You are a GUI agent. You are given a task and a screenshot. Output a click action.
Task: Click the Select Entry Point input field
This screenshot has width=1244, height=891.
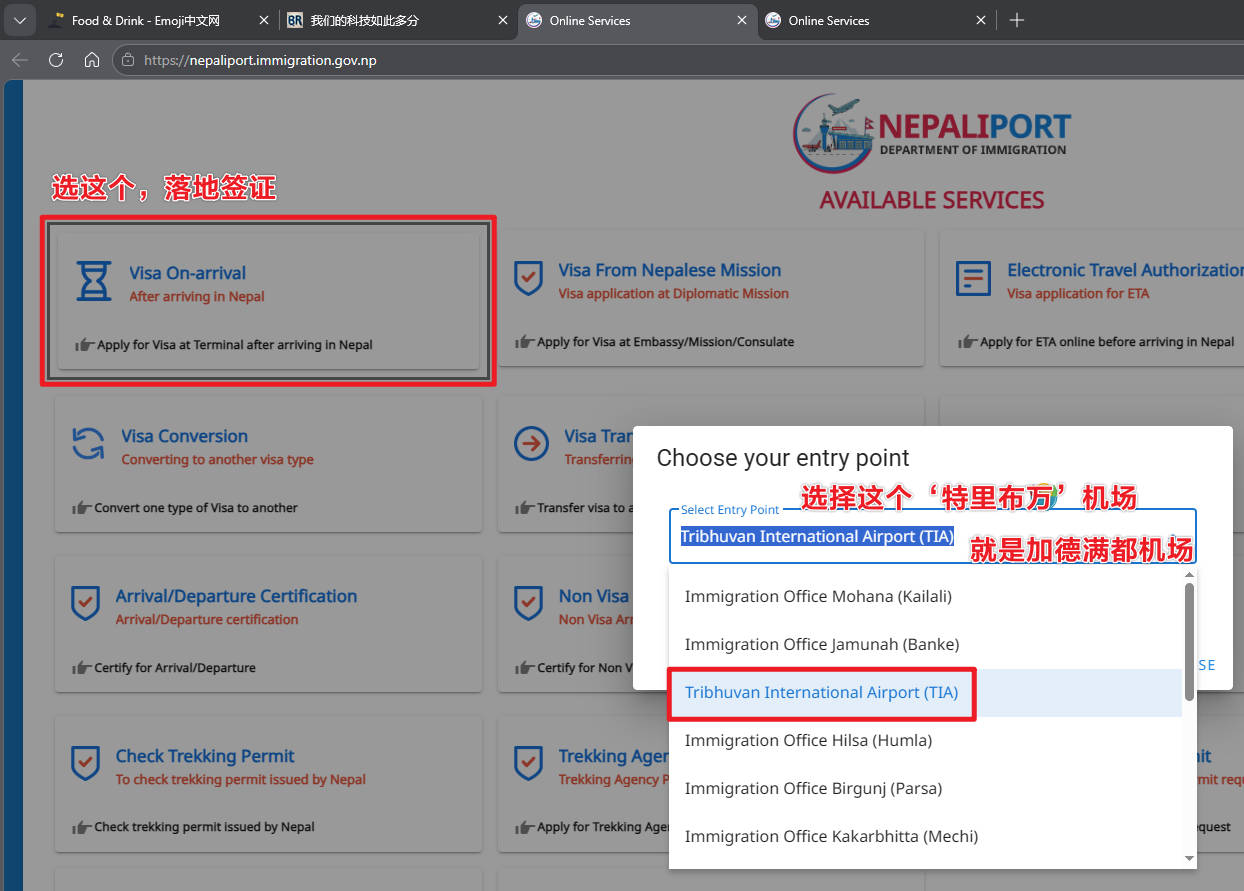tap(930, 537)
